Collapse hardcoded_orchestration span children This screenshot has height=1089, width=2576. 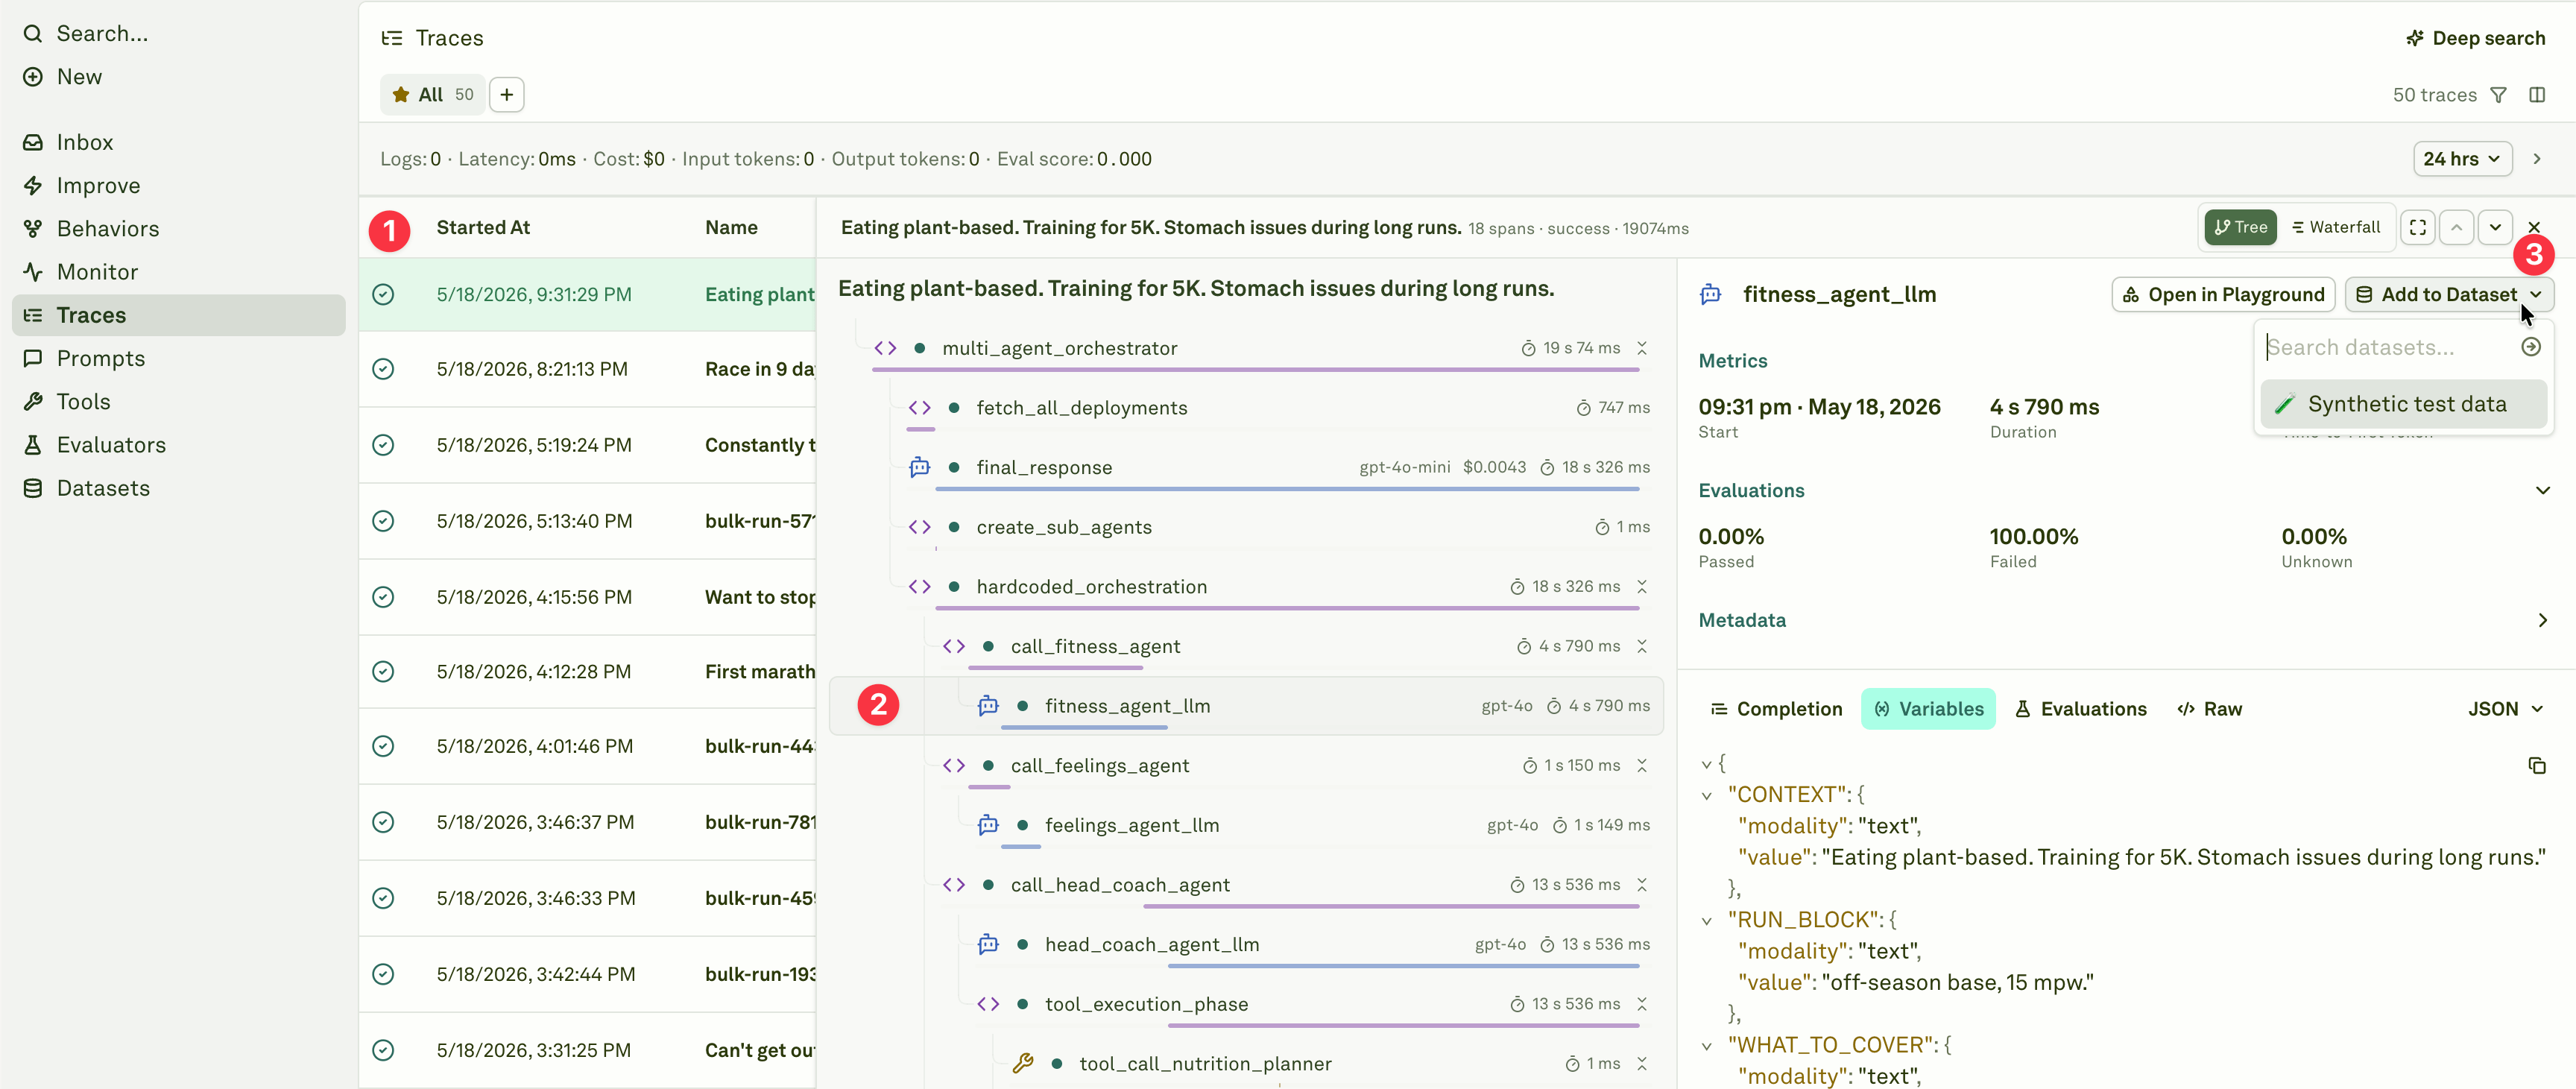click(1642, 587)
